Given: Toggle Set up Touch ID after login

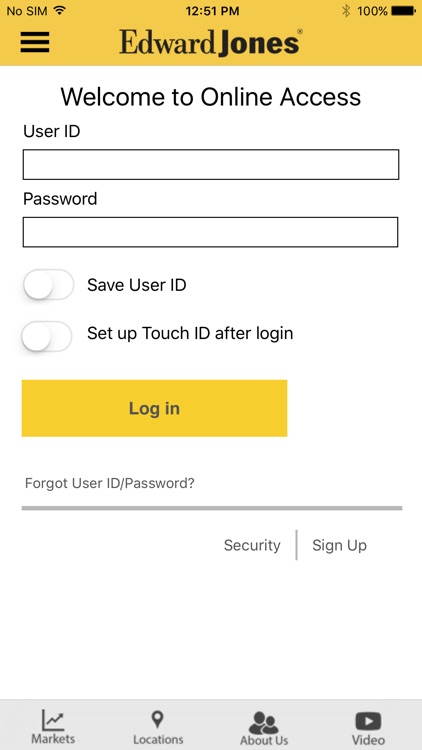Looking at the screenshot, I should [x=47, y=336].
